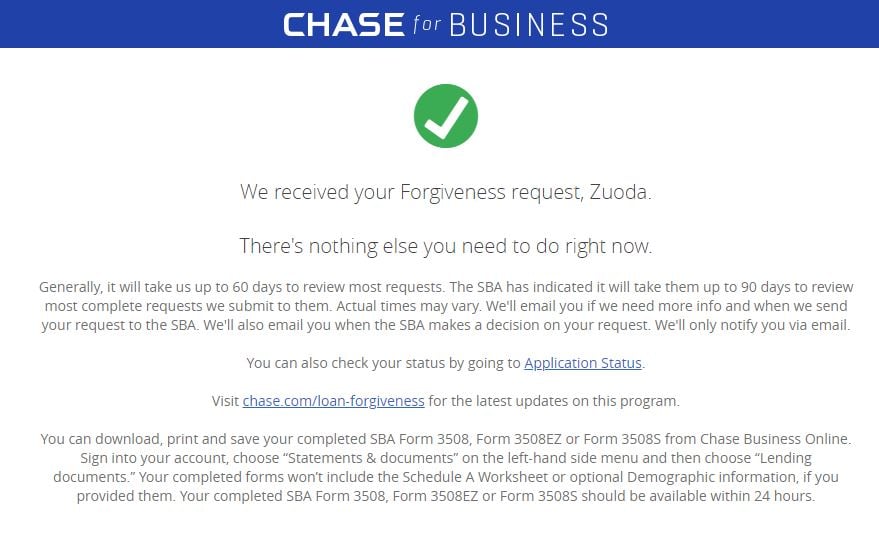Click the word BUSINESS in the header
The height and width of the screenshot is (533, 879).
tap(528, 24)
